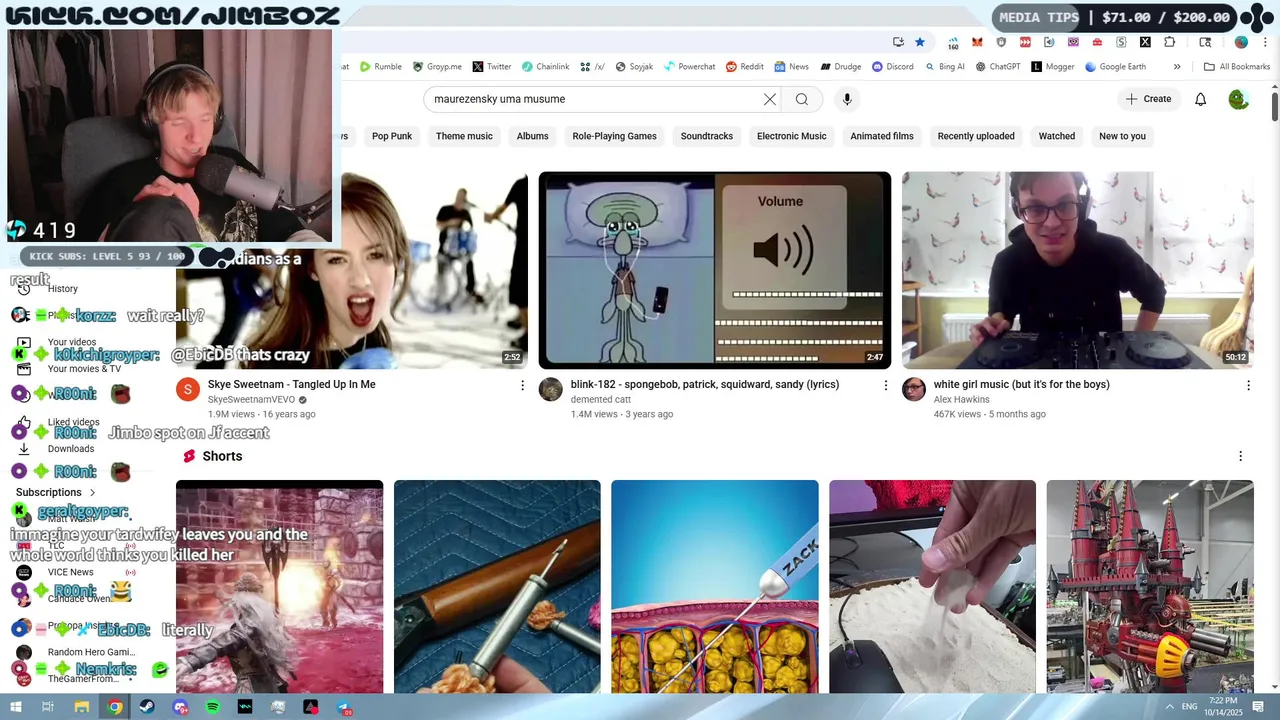1280x720 pixels.
Task: Open the Skye Sweetnam Tangled Up title
Action: click(291, 384)
